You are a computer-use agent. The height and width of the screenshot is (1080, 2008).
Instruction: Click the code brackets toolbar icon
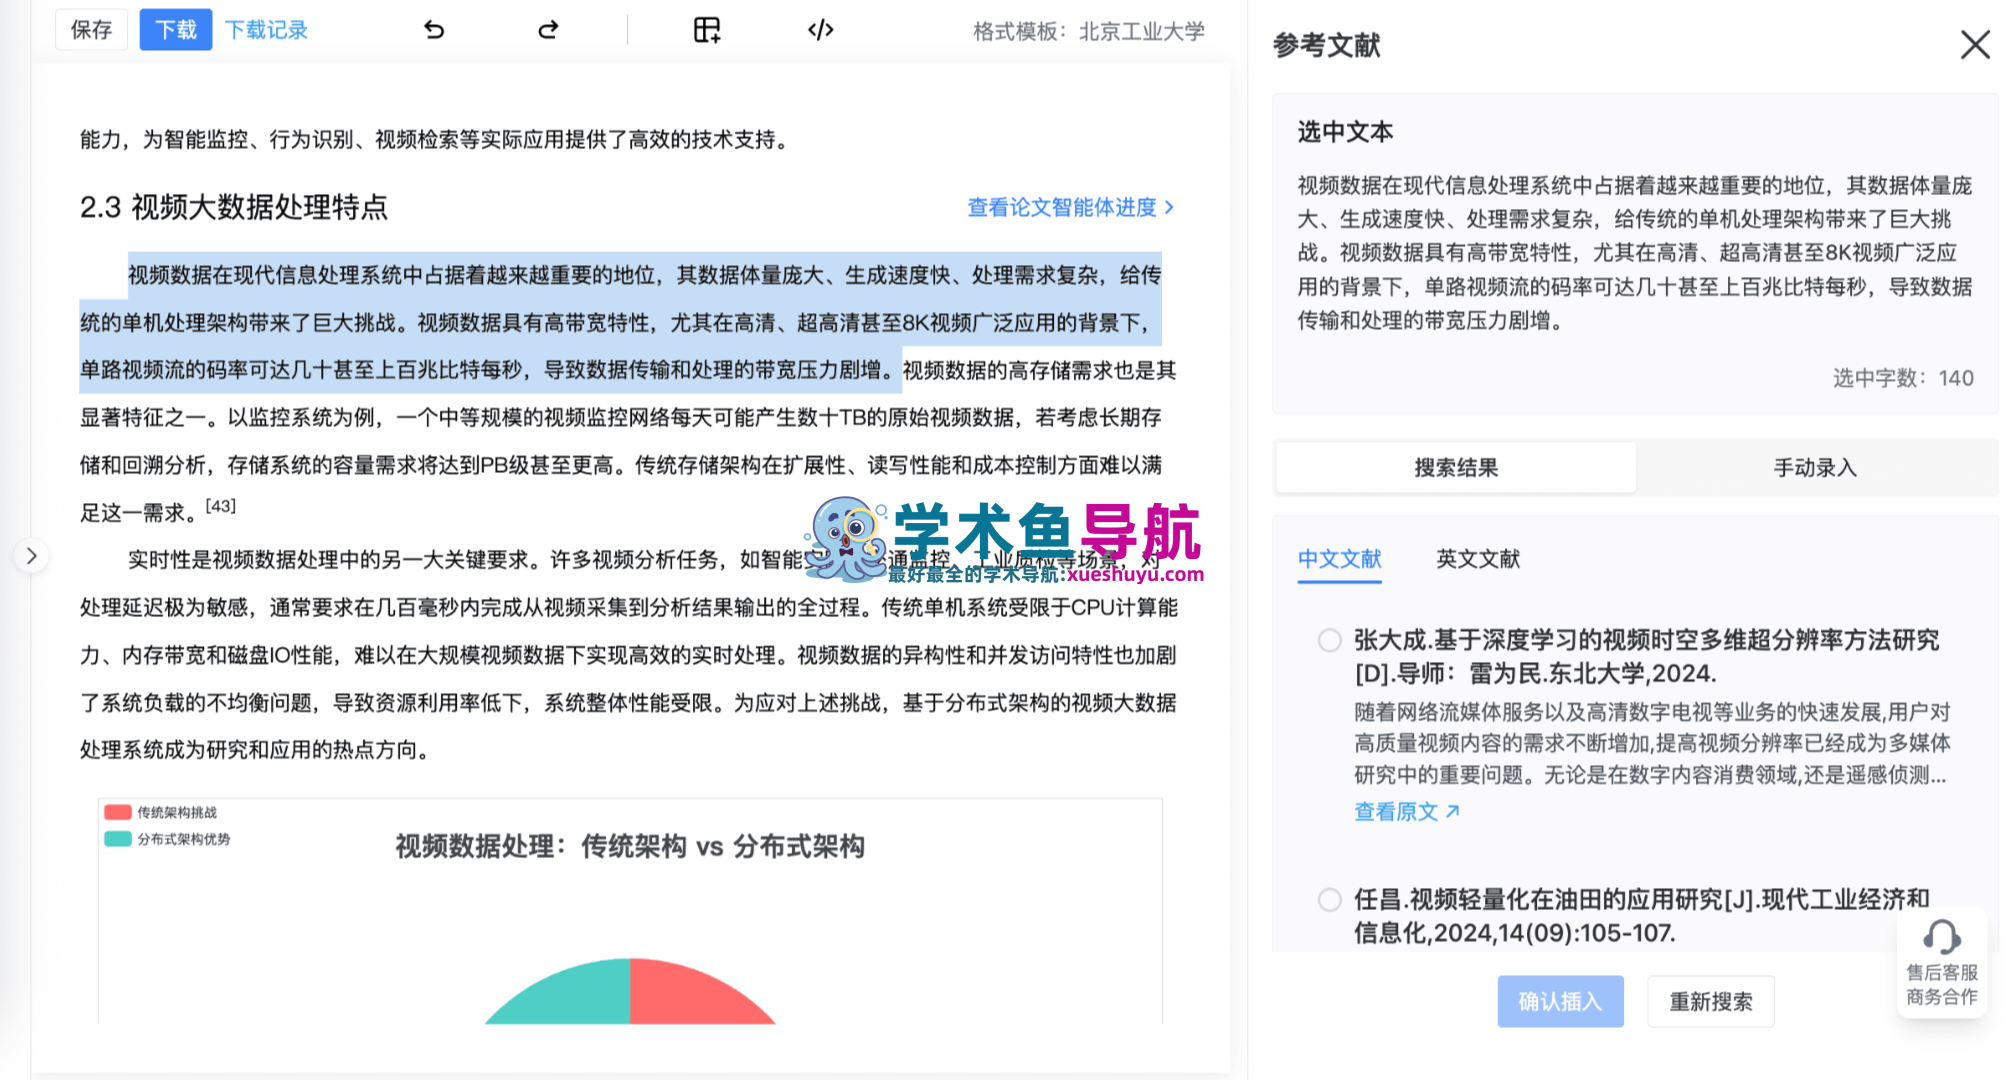point(820,30)
